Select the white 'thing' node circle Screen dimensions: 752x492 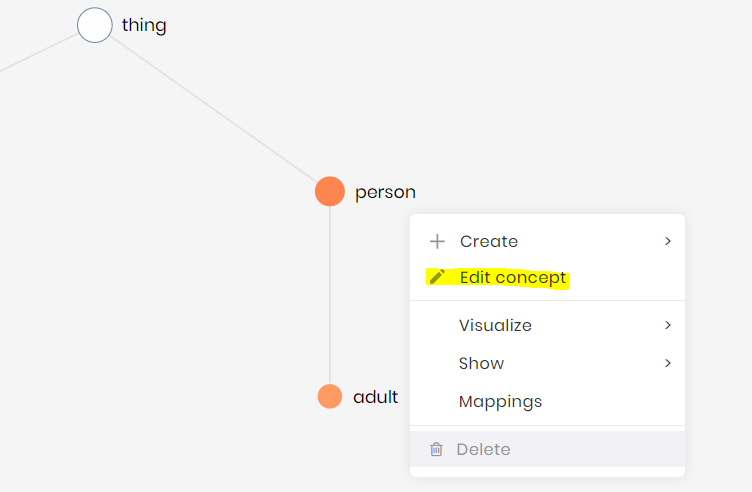point(95,25)
